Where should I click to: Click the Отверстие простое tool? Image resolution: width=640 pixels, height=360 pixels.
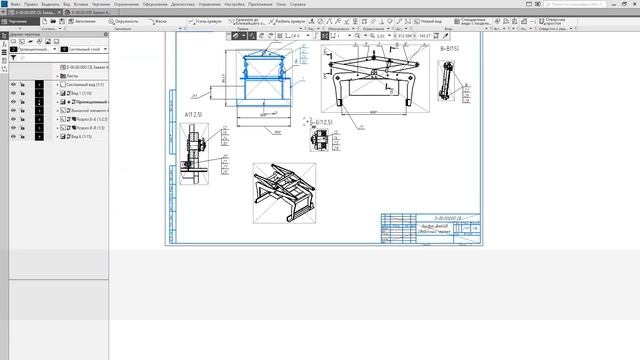pos(552,21)
